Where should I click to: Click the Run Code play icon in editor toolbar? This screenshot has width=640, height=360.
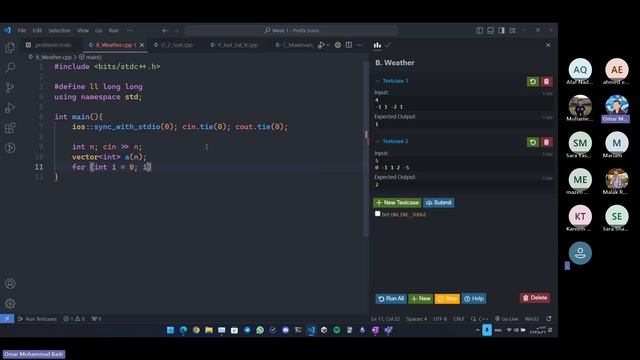[321, 45]
